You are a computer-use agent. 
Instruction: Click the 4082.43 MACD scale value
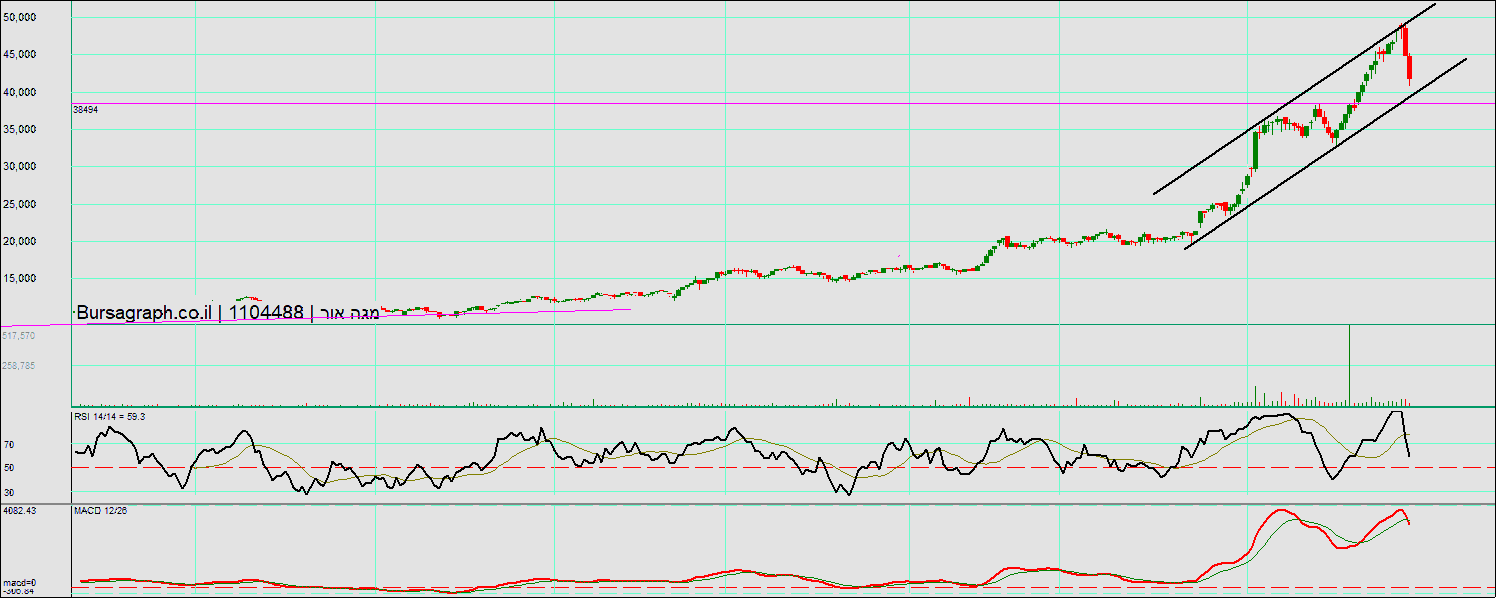20,511
